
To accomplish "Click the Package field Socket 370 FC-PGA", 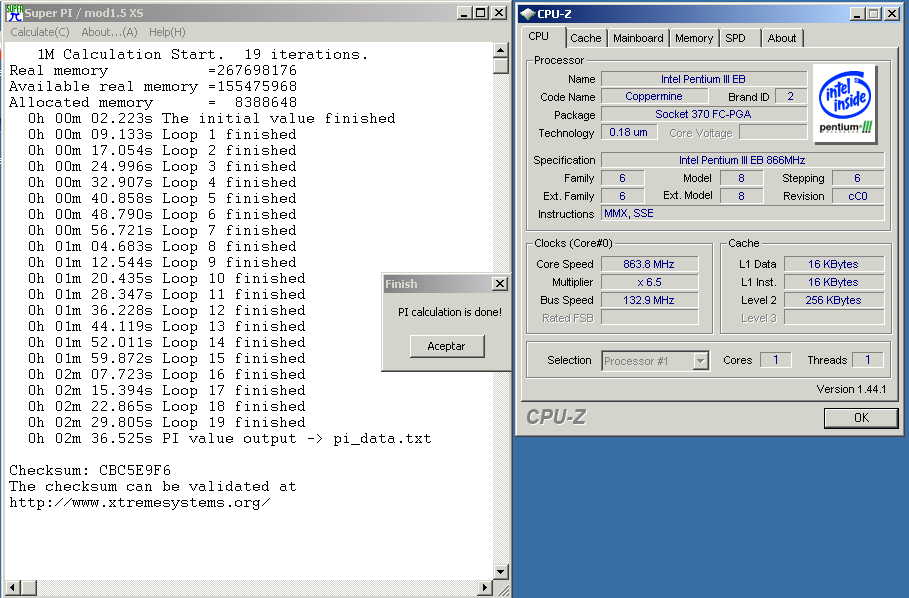I will [704, 114].
